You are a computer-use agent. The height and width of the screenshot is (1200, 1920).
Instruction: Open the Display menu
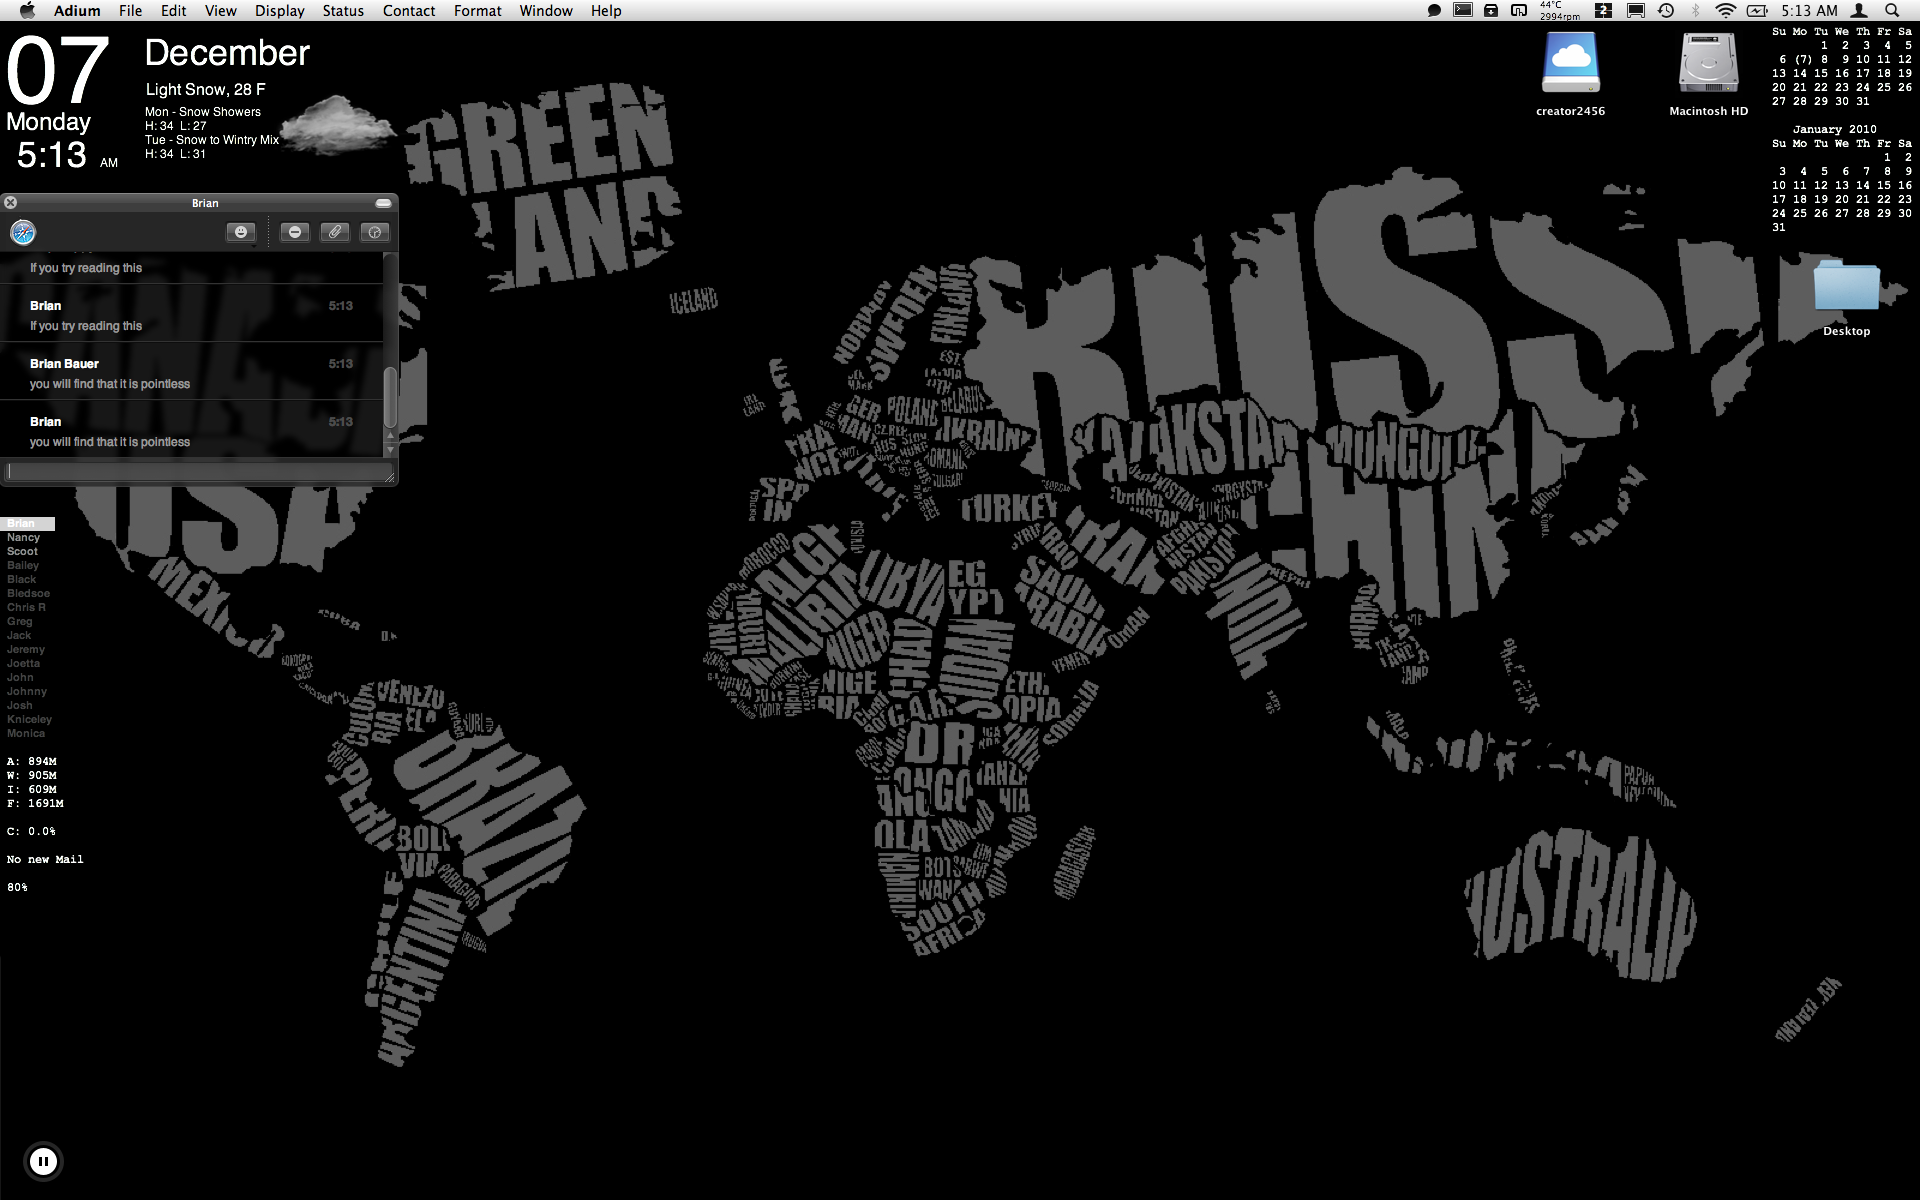tap(279, 10)
